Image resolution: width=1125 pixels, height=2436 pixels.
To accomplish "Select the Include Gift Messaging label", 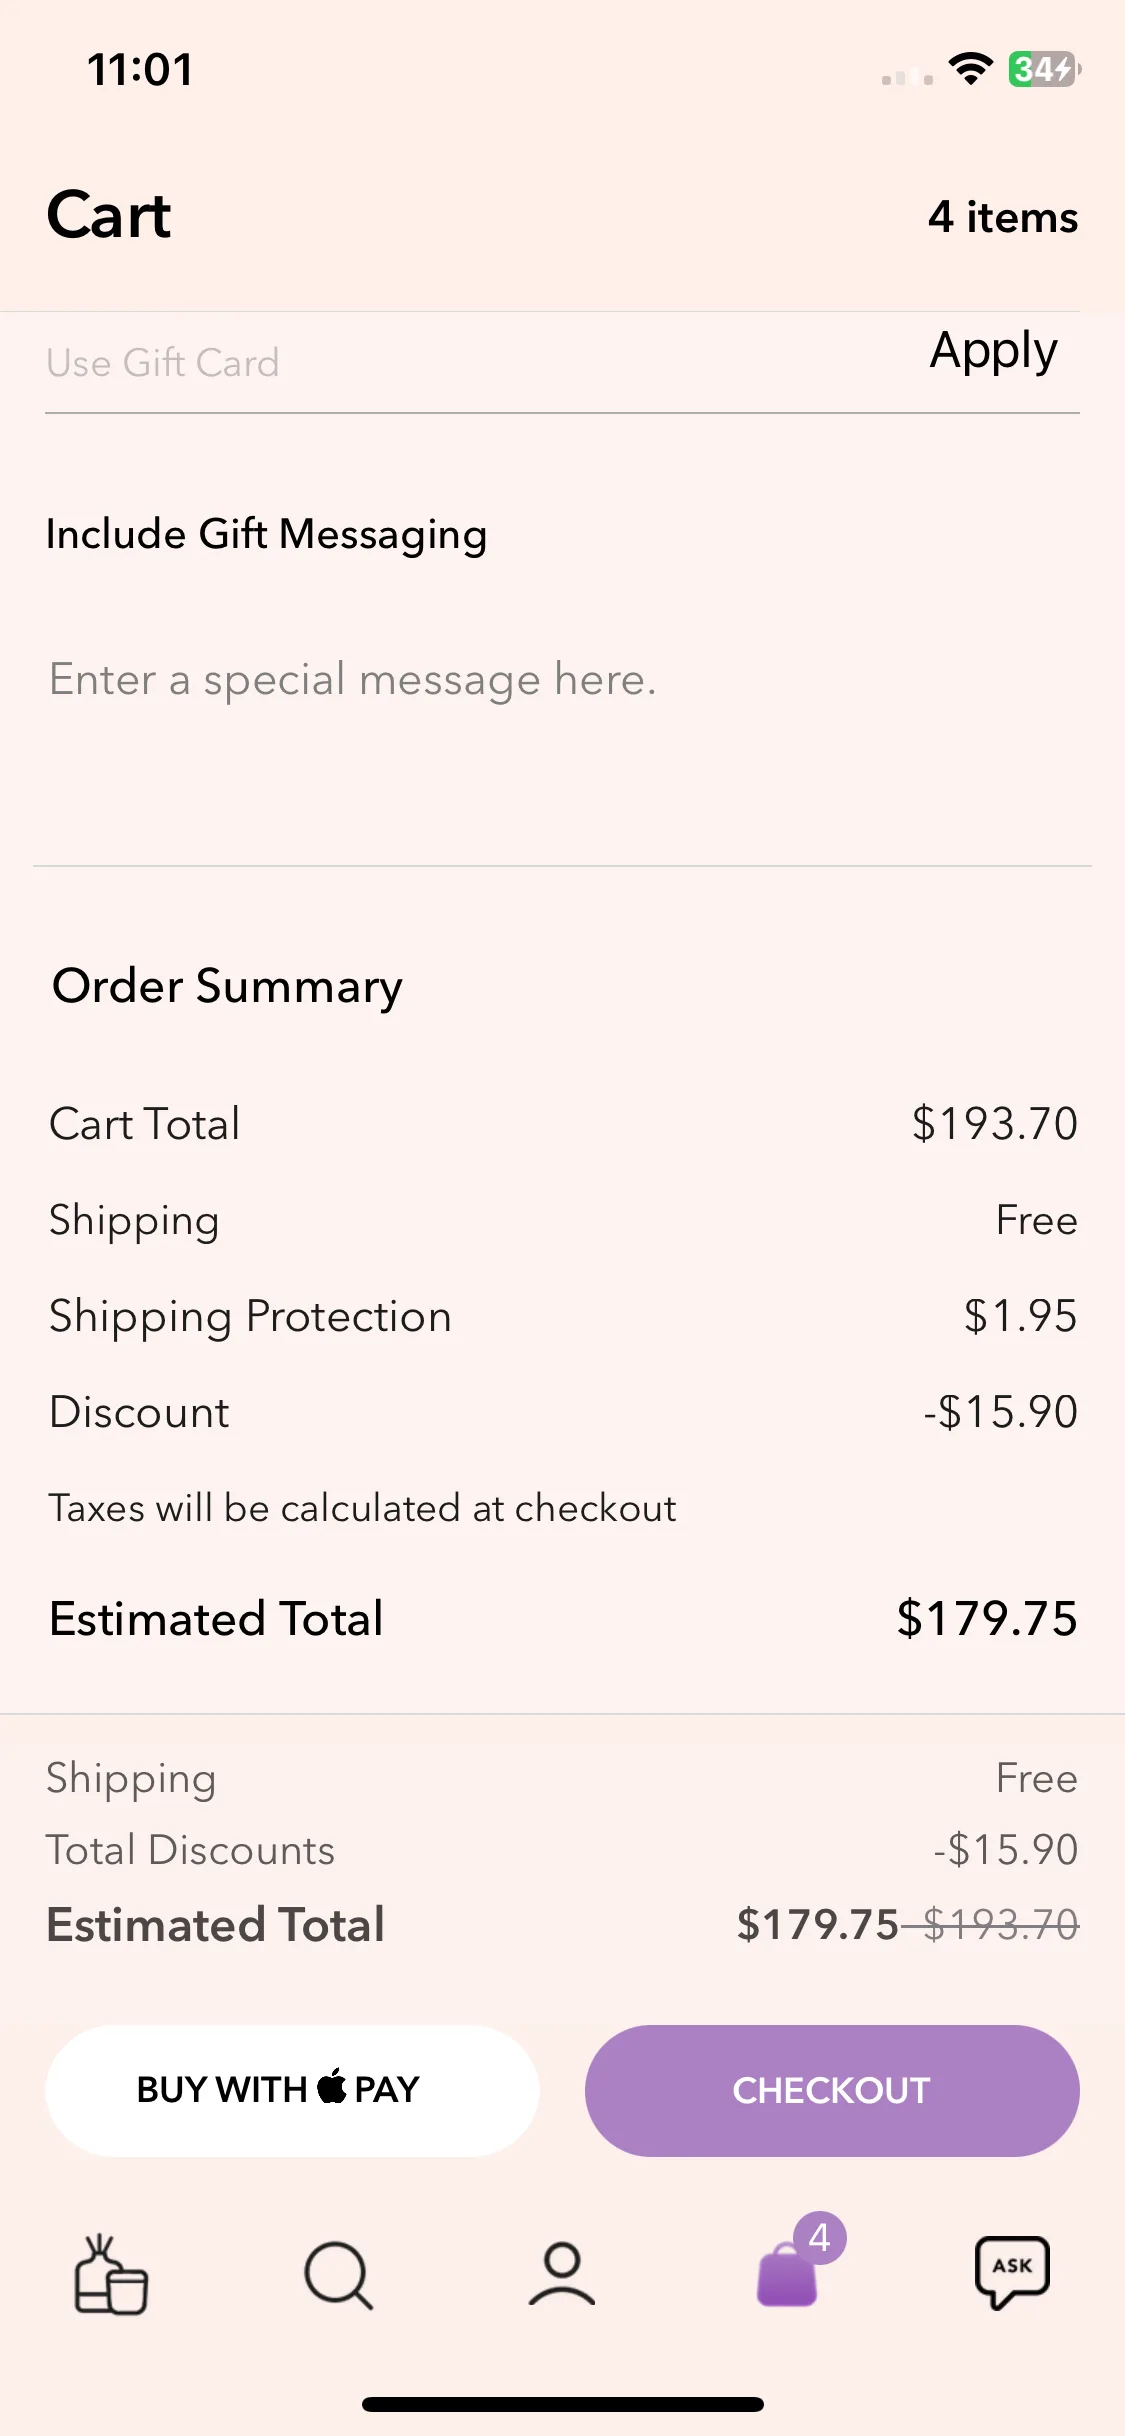I will 267,535.
